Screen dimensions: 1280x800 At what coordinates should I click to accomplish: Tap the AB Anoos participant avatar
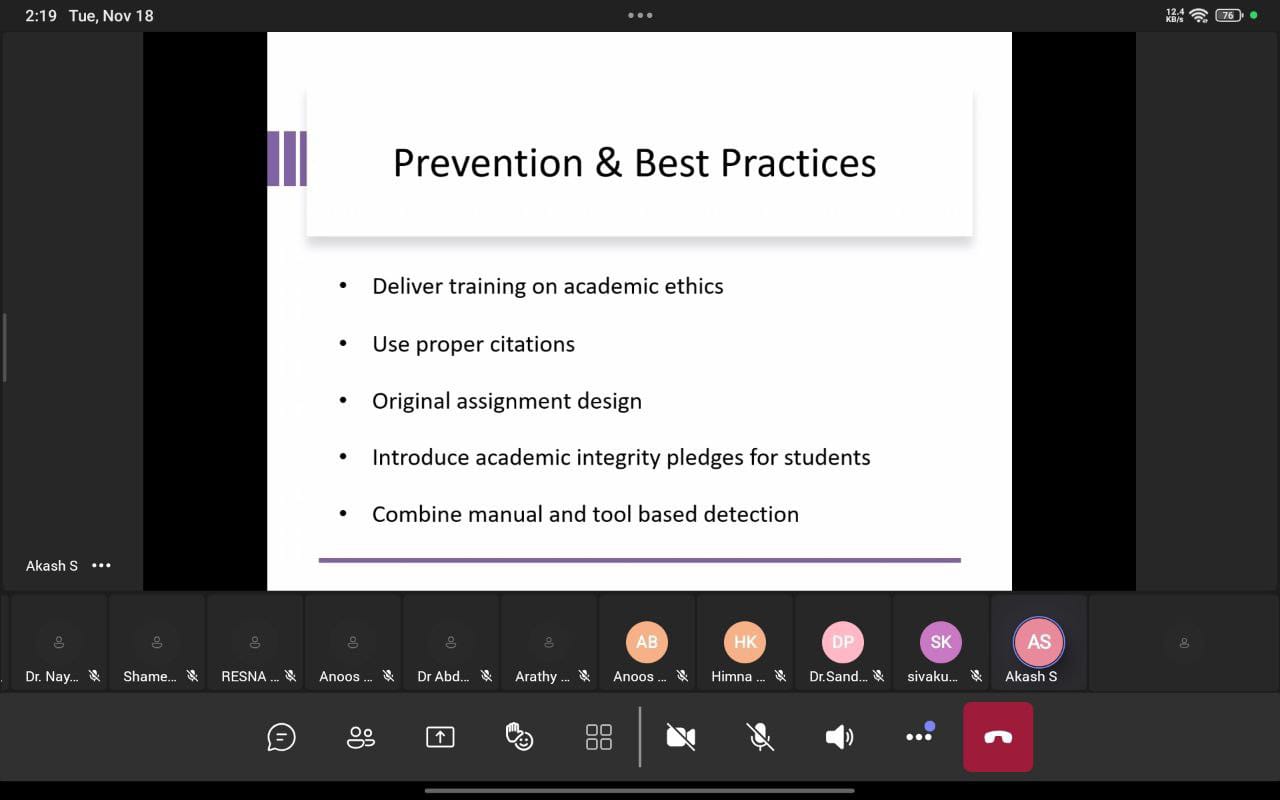[647, 642]
